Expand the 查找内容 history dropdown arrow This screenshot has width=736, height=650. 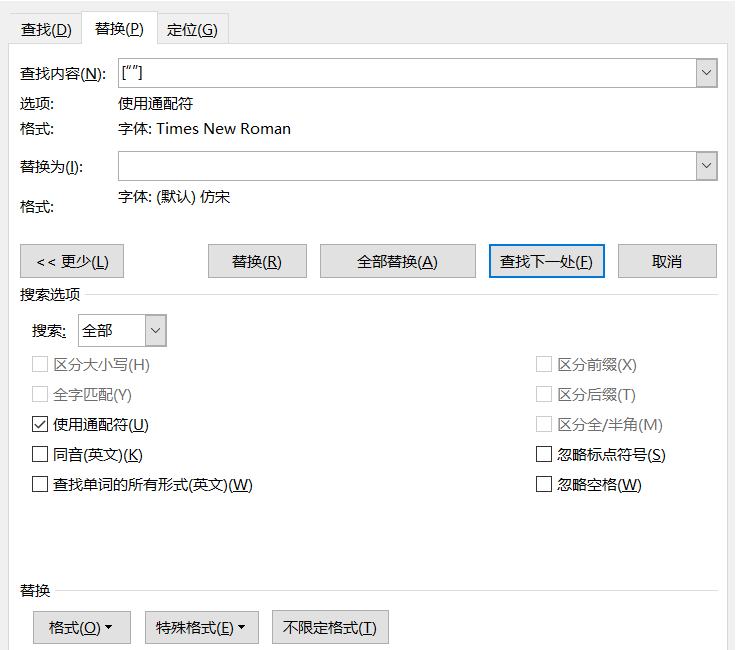click(707, 73)
